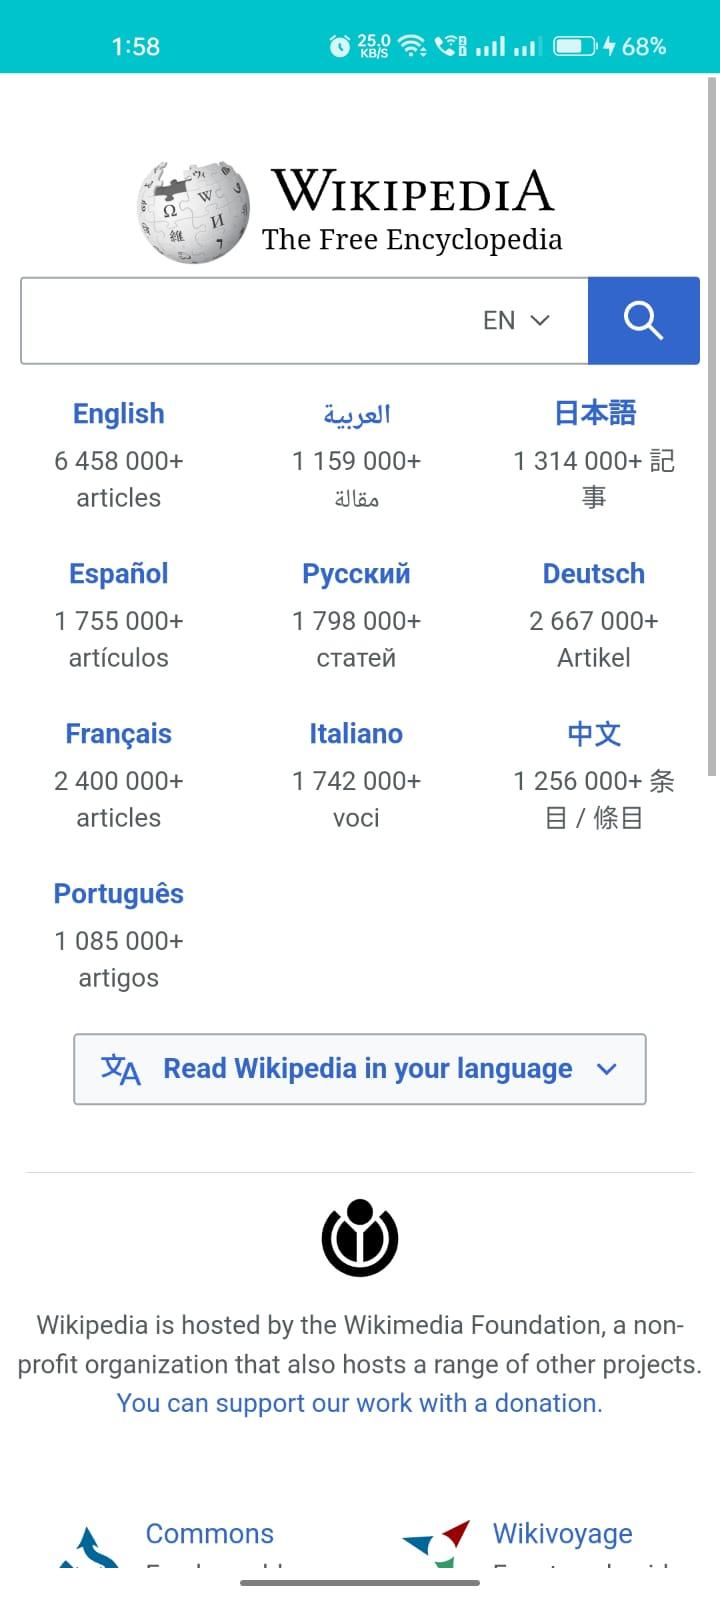Tap the Wi-Fi status icon
720x1600 pixels.
coord(411,46)
